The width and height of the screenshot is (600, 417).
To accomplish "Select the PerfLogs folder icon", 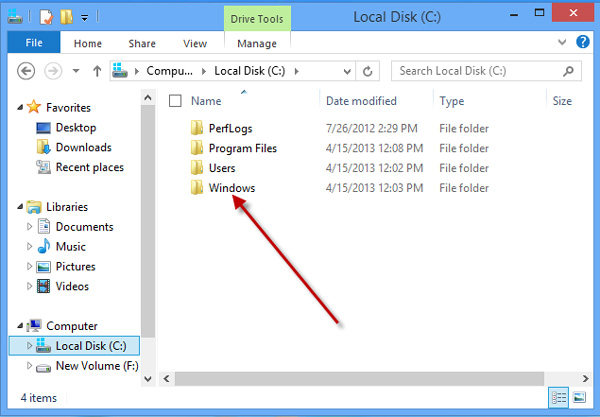I will coord(197,128).
